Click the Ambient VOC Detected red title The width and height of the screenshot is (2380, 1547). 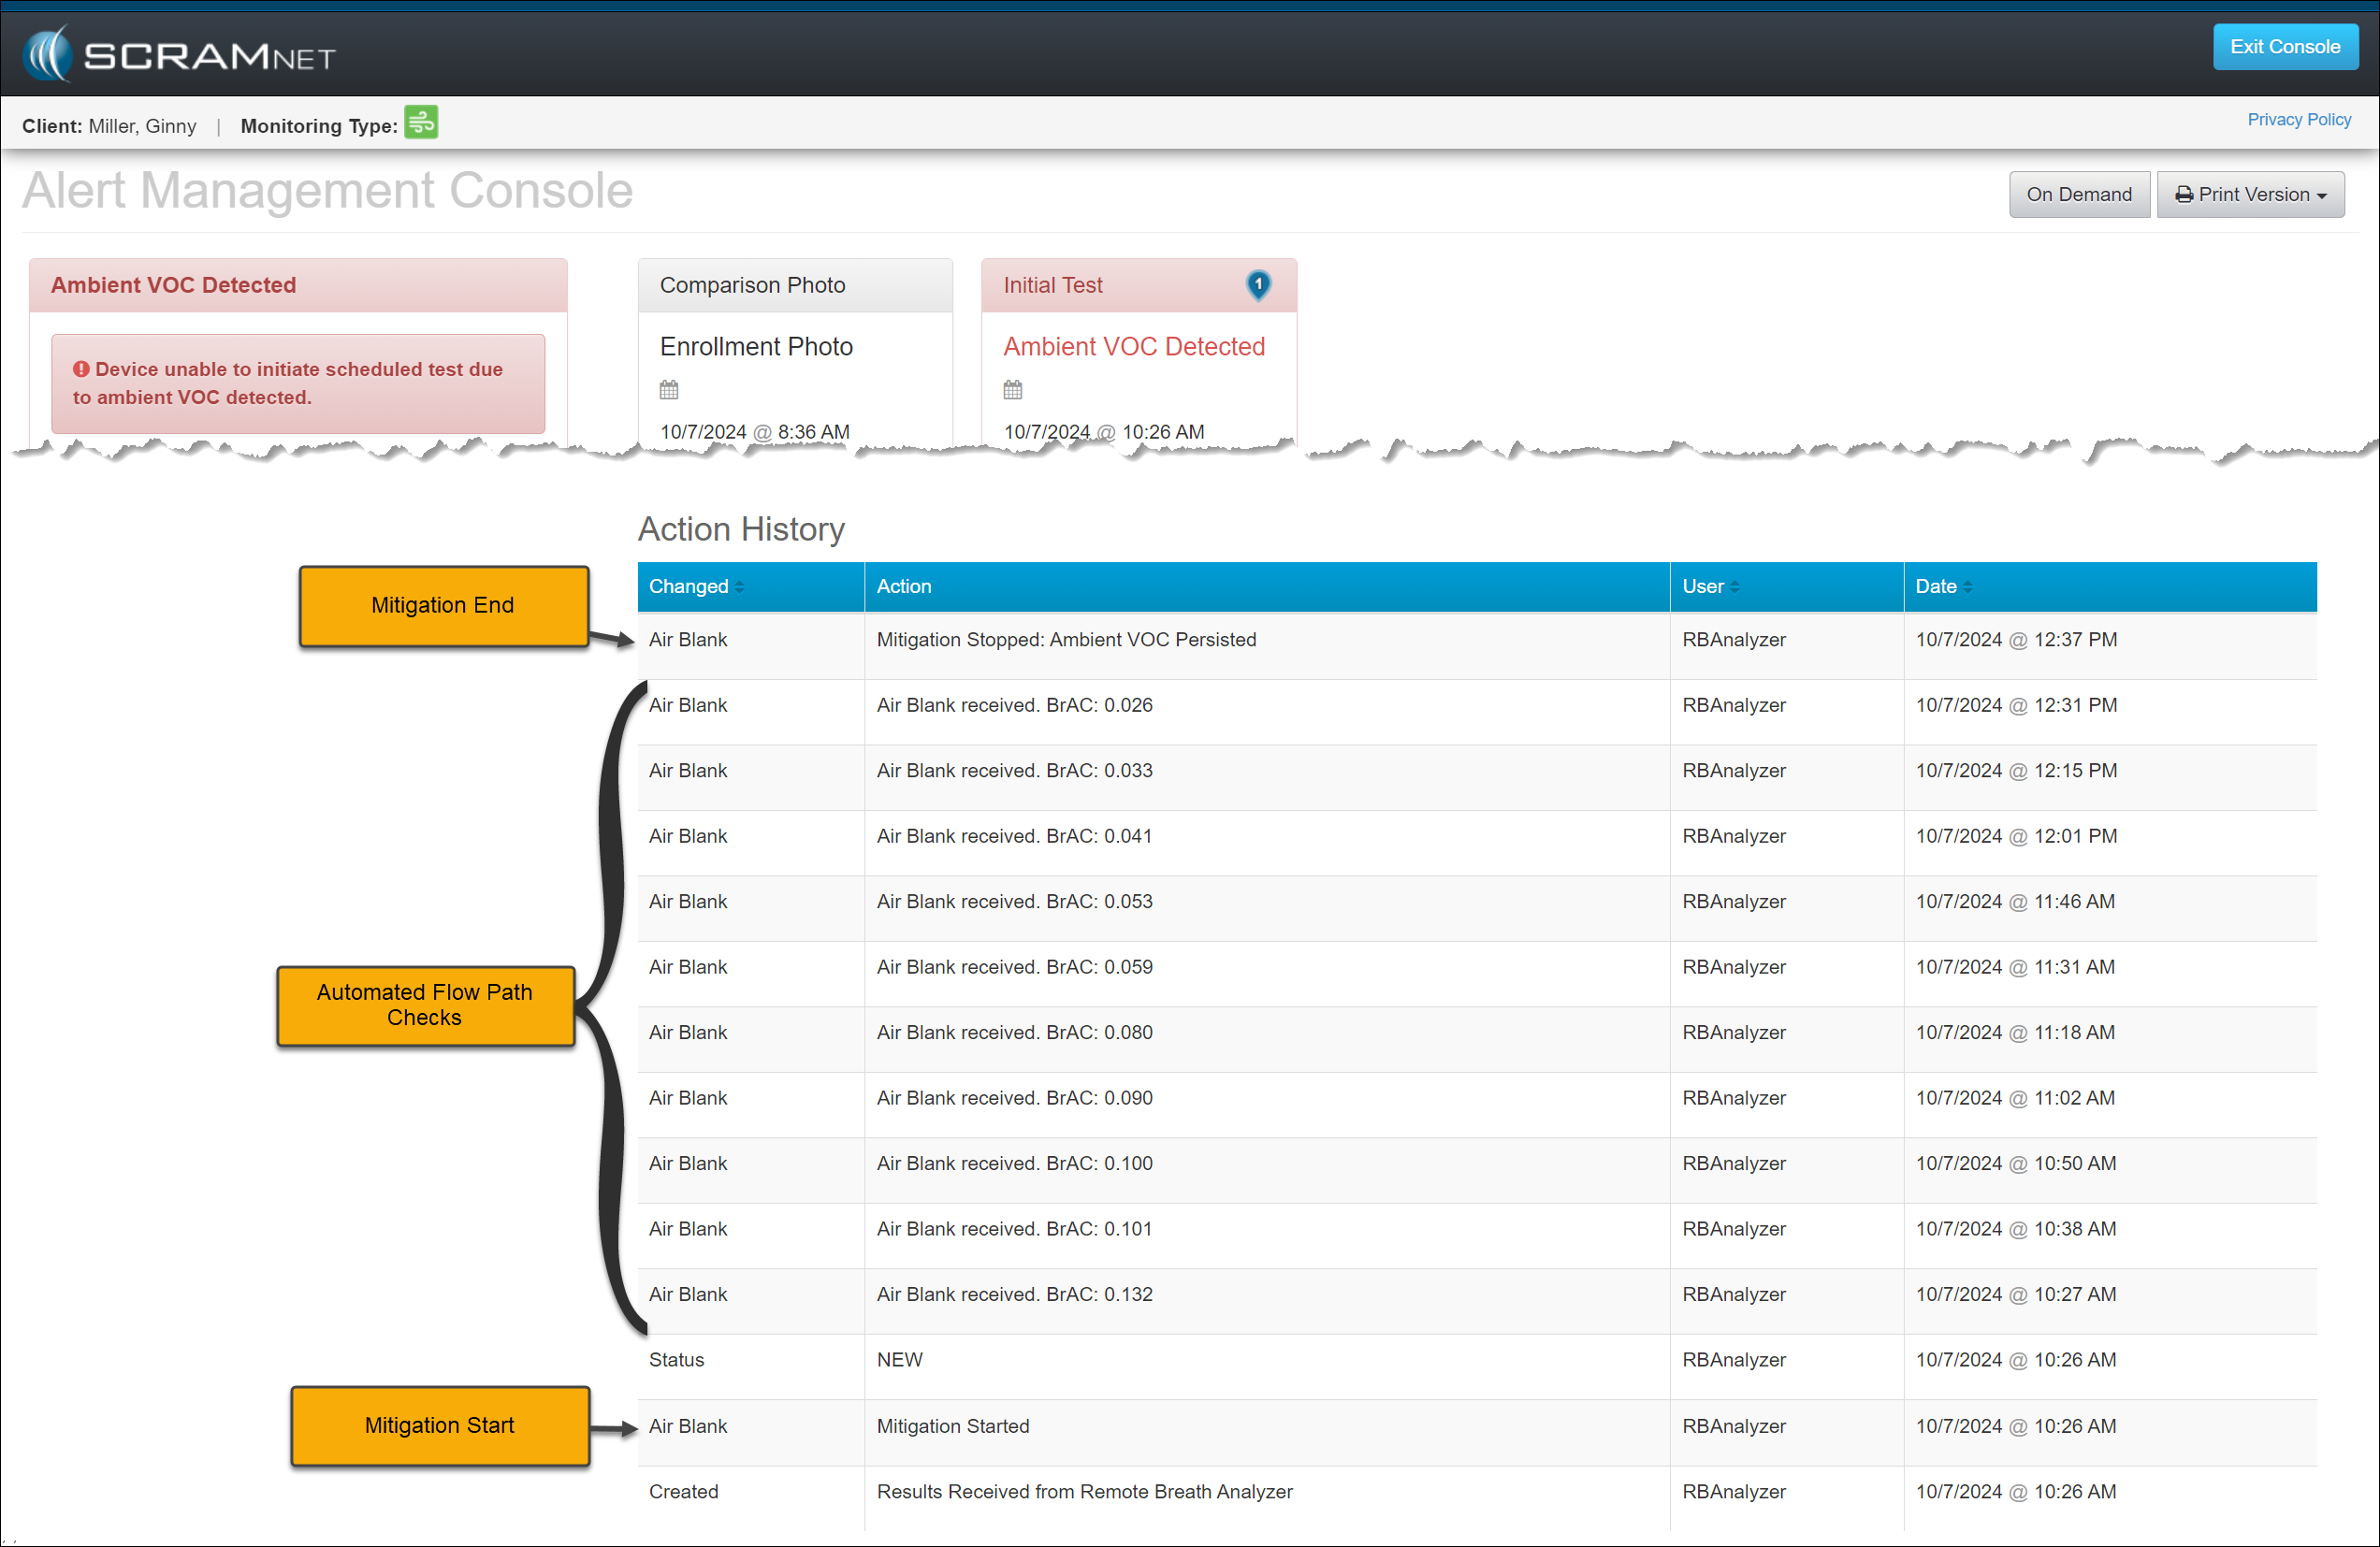pyautogui.click(x=1134, y=346)
